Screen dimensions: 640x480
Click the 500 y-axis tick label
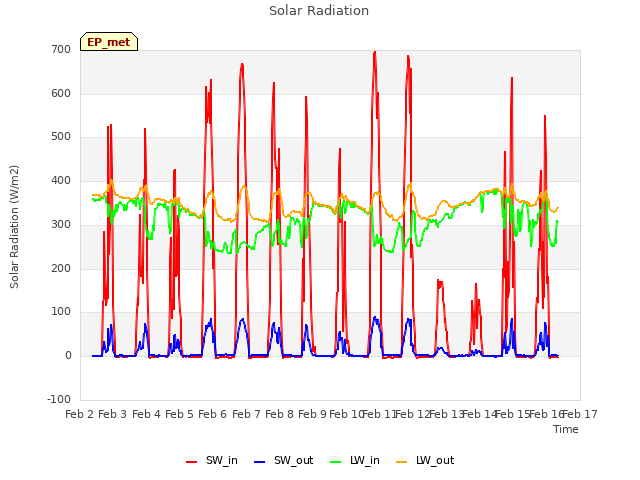[61, 137]
